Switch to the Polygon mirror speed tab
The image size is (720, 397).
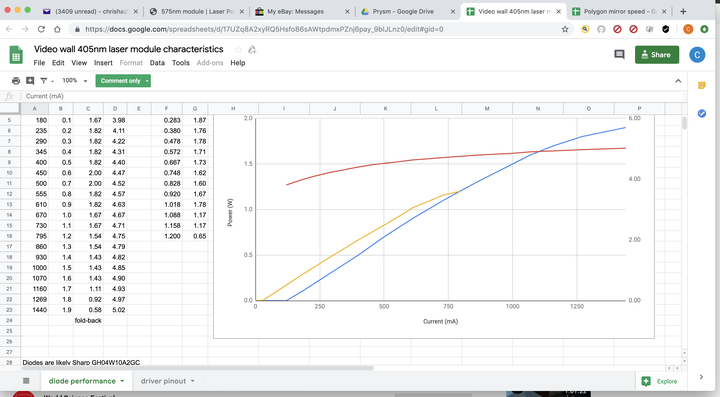619,11
